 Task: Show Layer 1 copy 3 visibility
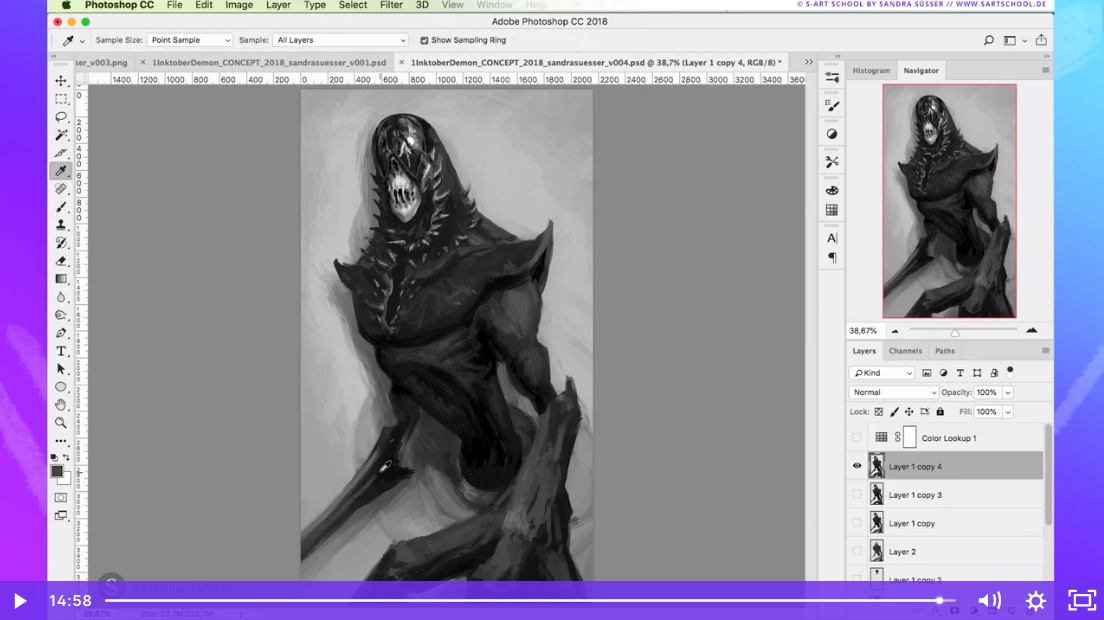(x=857, y=495)
